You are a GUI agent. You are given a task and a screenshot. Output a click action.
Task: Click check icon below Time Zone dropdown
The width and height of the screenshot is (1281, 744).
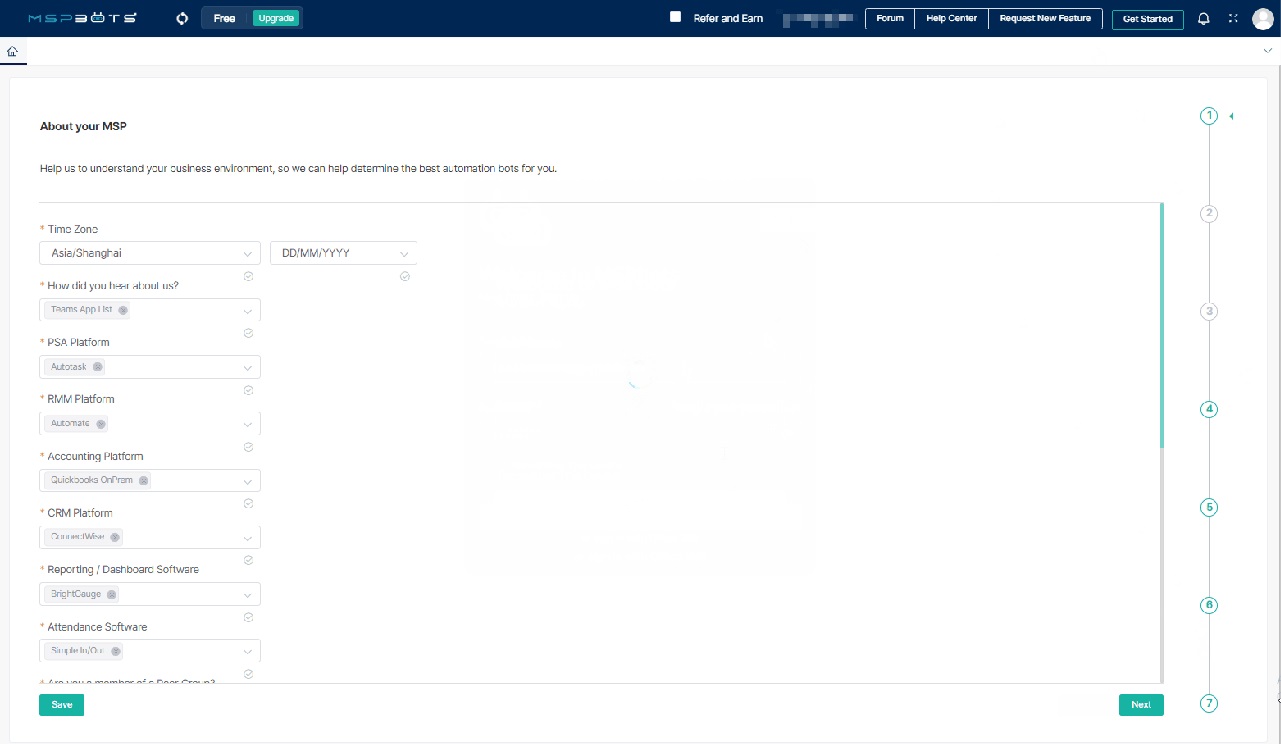click(248, 277)
